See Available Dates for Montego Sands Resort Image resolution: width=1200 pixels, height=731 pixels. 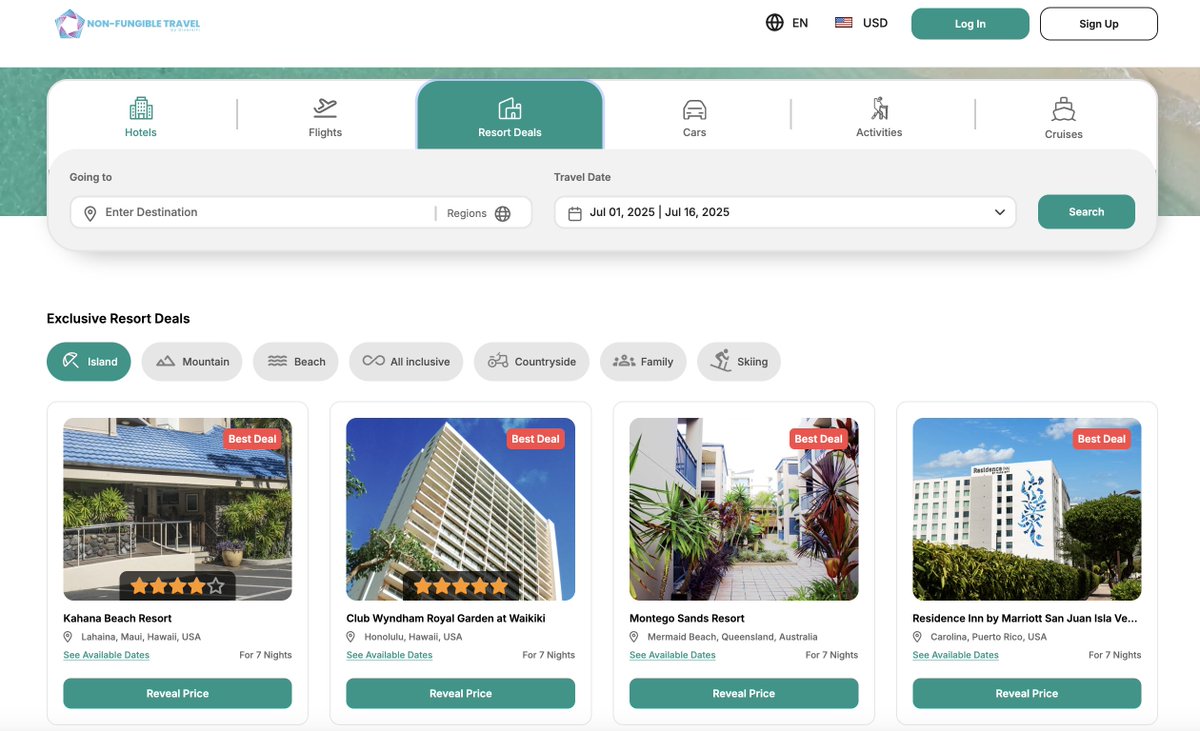click(x=672, y=655)
